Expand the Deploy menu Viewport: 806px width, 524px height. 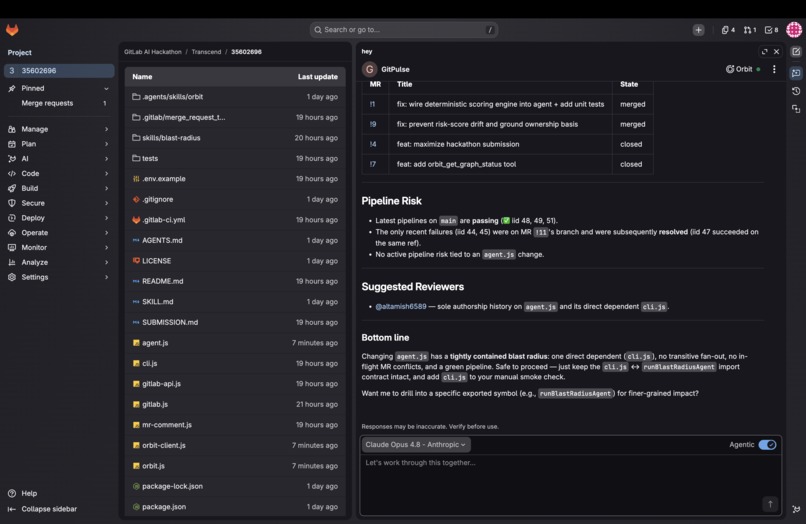tap(58, 218)
